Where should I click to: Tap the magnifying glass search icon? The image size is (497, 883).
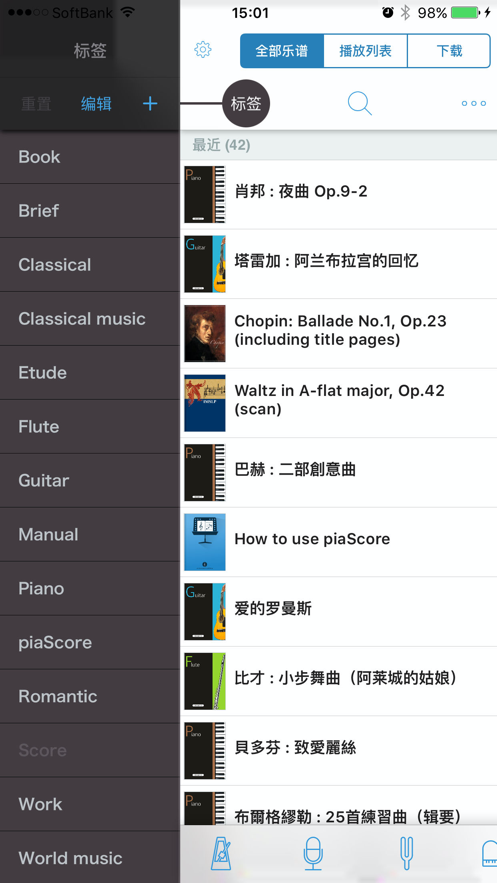pos(360,104)
